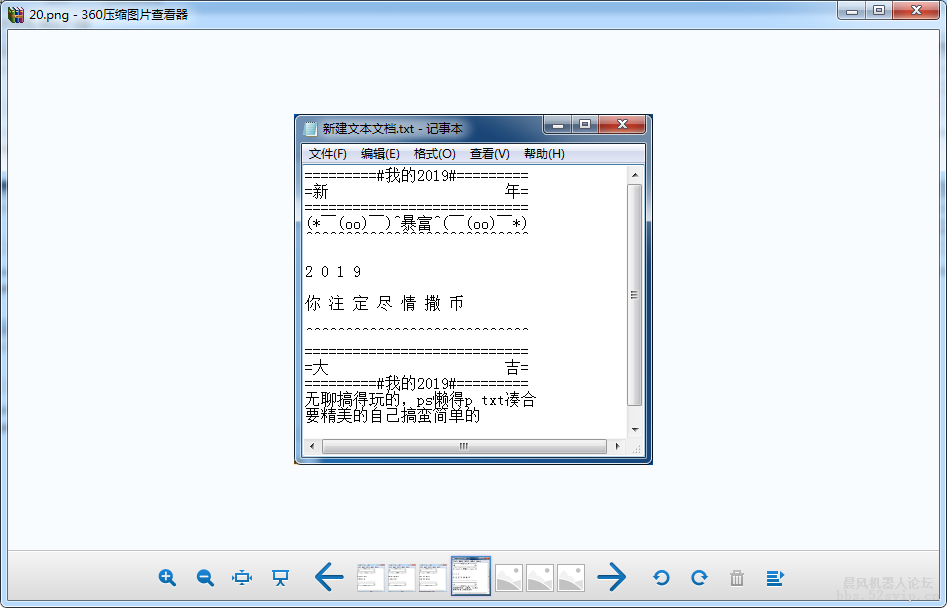Start the slideshow presentation icon
The width and height of the screenshot is (947, 608).
pyautogui.click(x=281, y=577)
